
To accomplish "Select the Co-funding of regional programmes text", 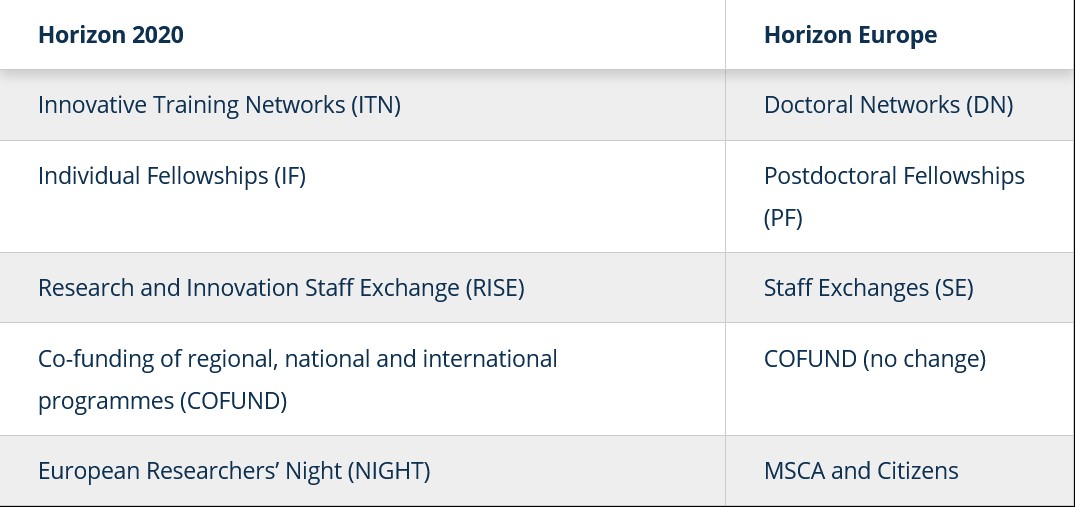I will (x=297, y=359).
